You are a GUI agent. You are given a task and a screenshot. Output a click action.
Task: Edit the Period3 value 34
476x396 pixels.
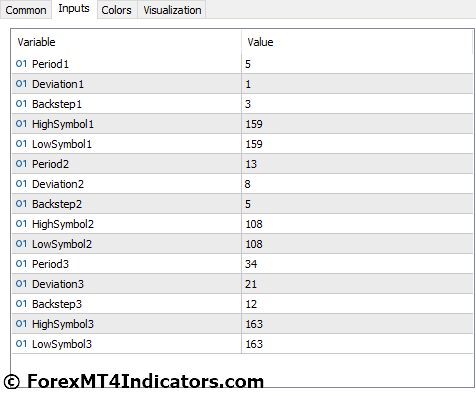tap(357, 264)
